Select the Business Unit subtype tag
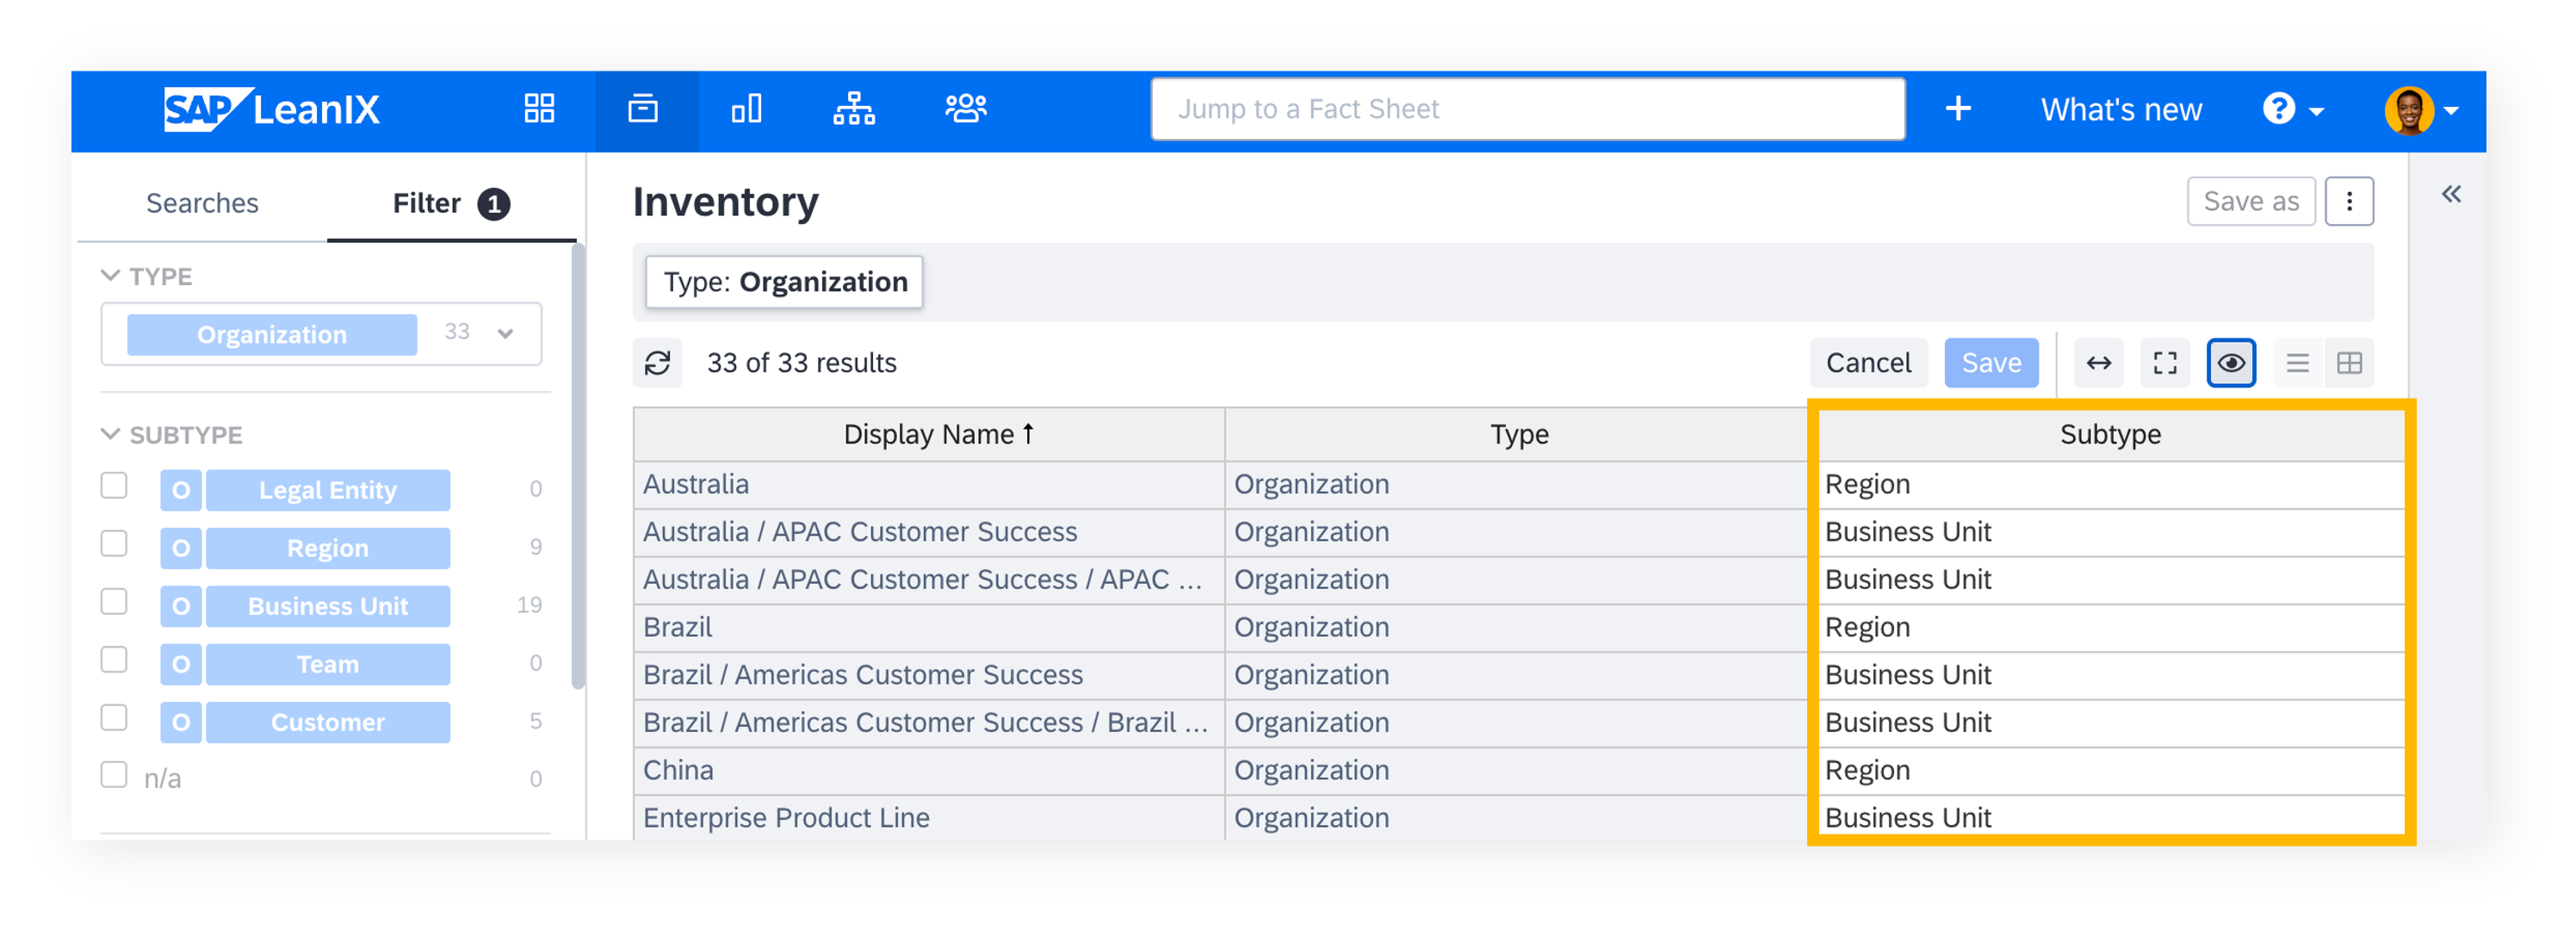Viewport: 2576px width, 931px height. click(328, 606)
